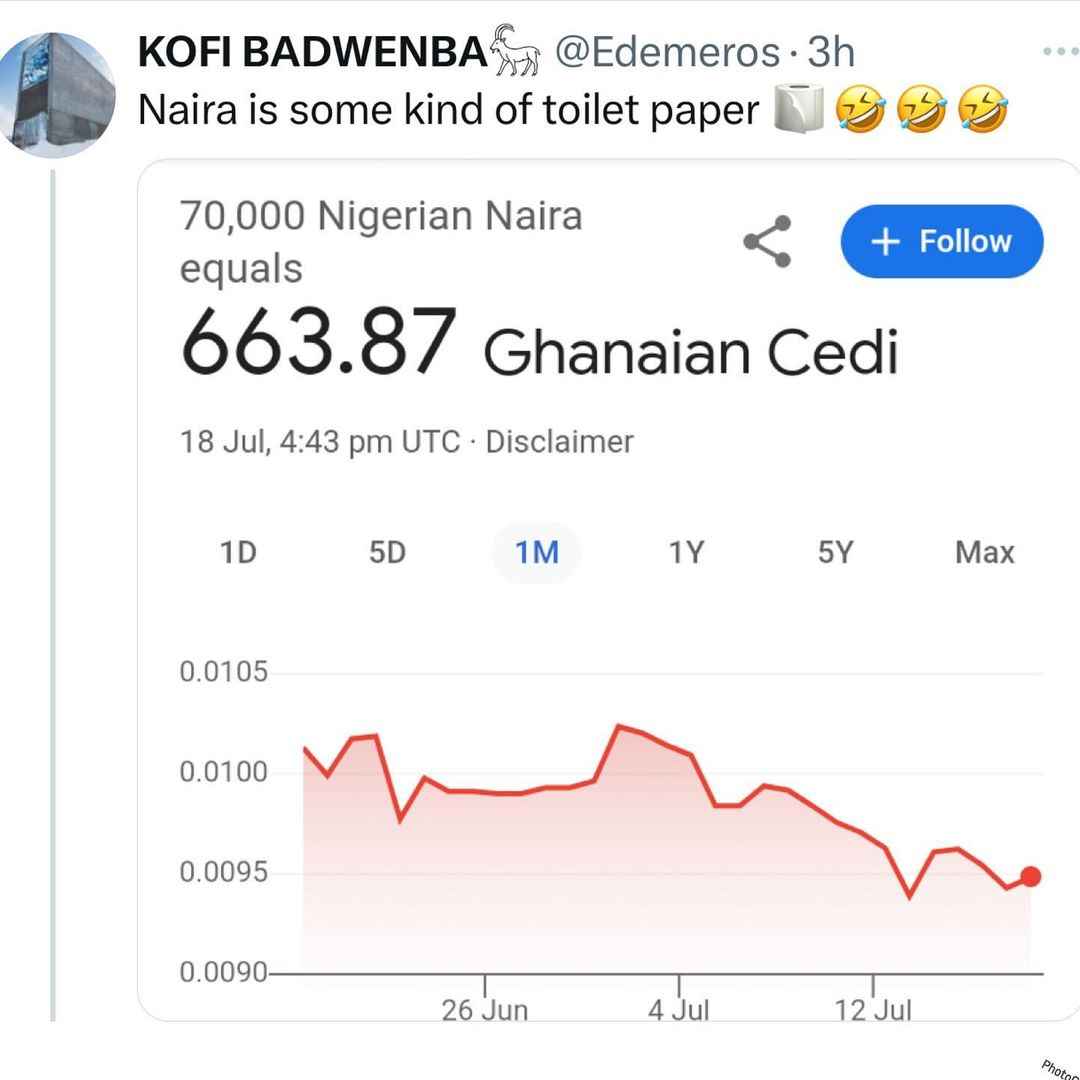
Task: Open the @Edemeros handle link
Action: tap(667, 52)
